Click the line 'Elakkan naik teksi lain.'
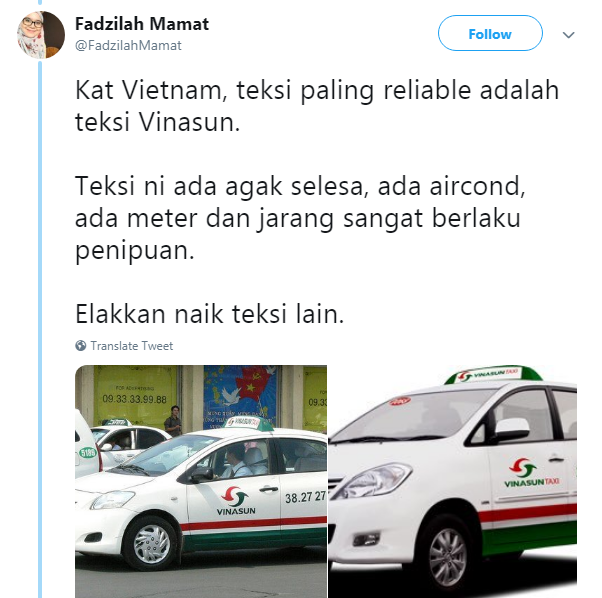 pos(210,314)
